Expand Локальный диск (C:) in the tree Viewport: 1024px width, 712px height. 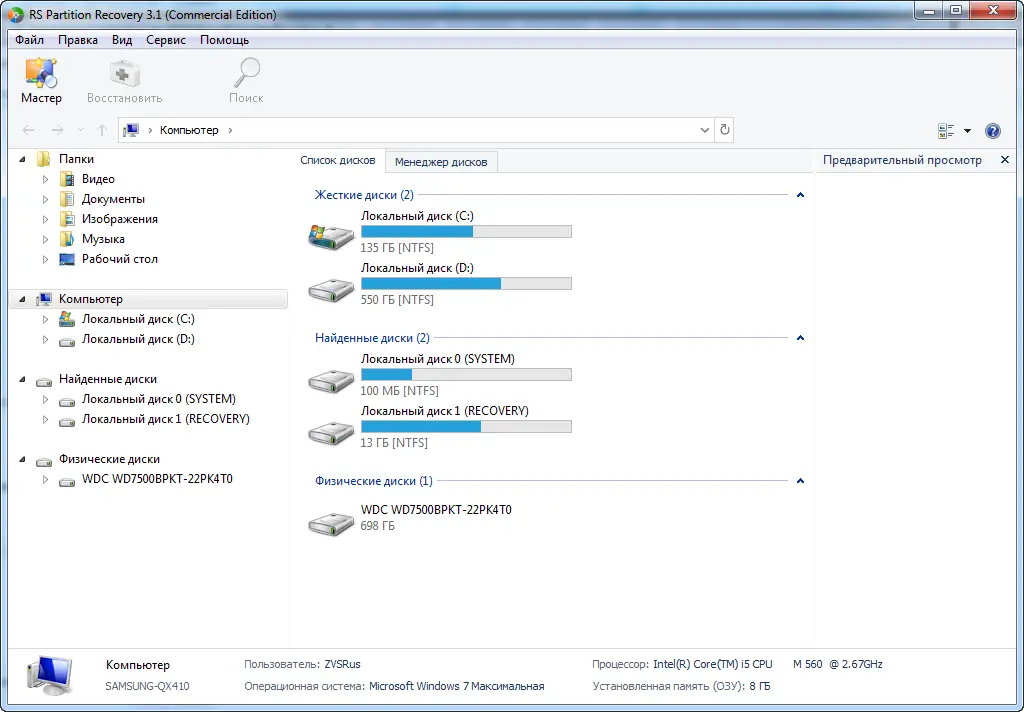click(x=45, y=318)
